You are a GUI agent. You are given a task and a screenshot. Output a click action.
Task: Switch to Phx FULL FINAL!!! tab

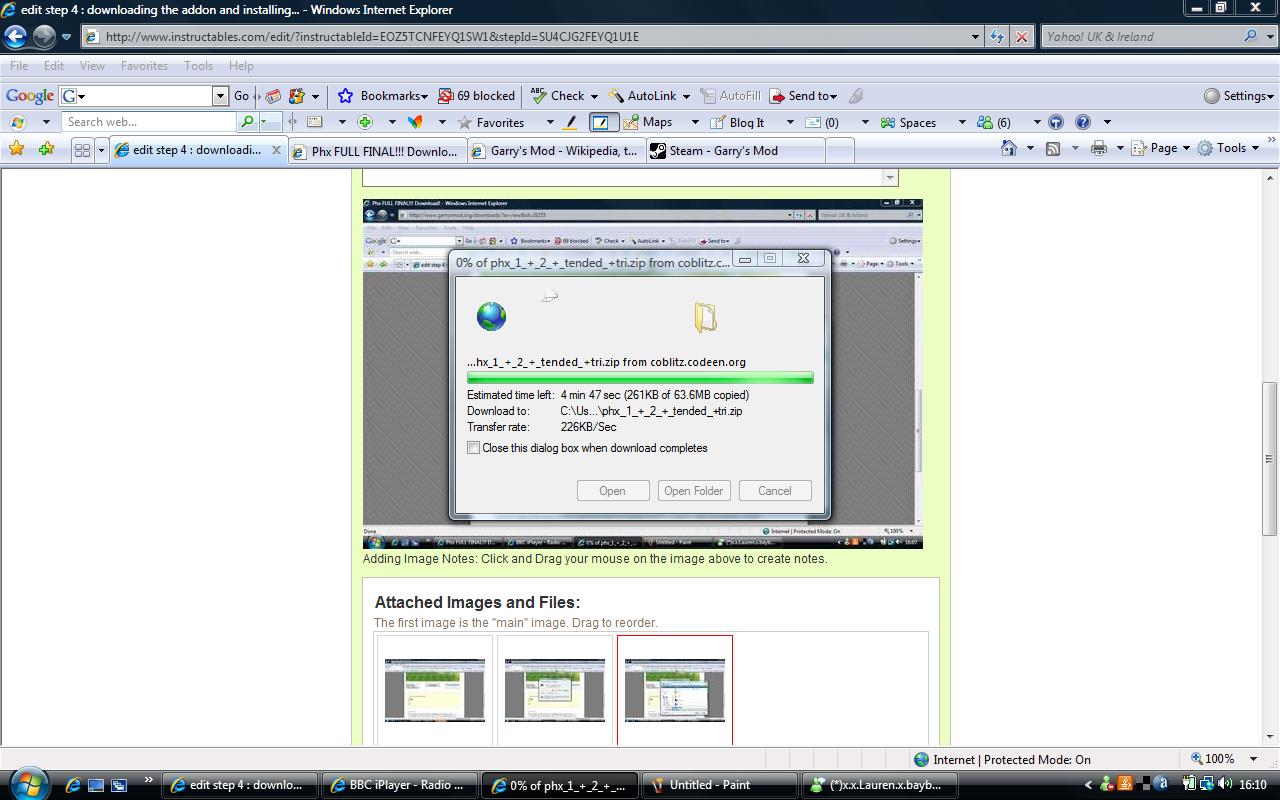point(376,151)
